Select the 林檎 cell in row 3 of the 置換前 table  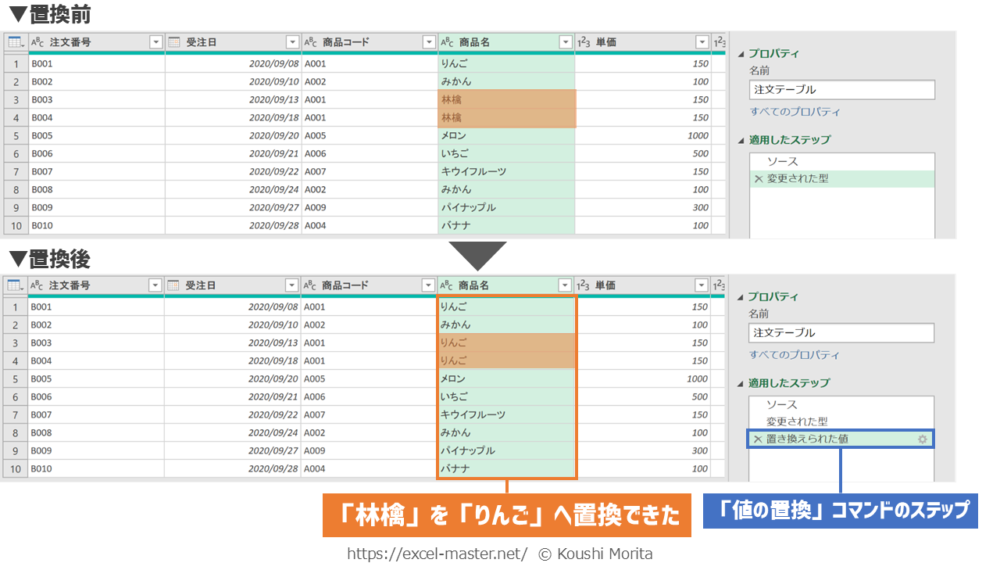[506, 100]
